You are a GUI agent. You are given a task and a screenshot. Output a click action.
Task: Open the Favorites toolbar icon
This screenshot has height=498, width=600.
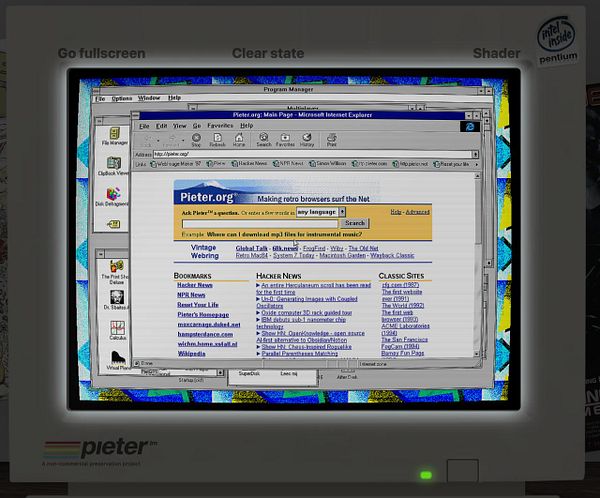285,140
